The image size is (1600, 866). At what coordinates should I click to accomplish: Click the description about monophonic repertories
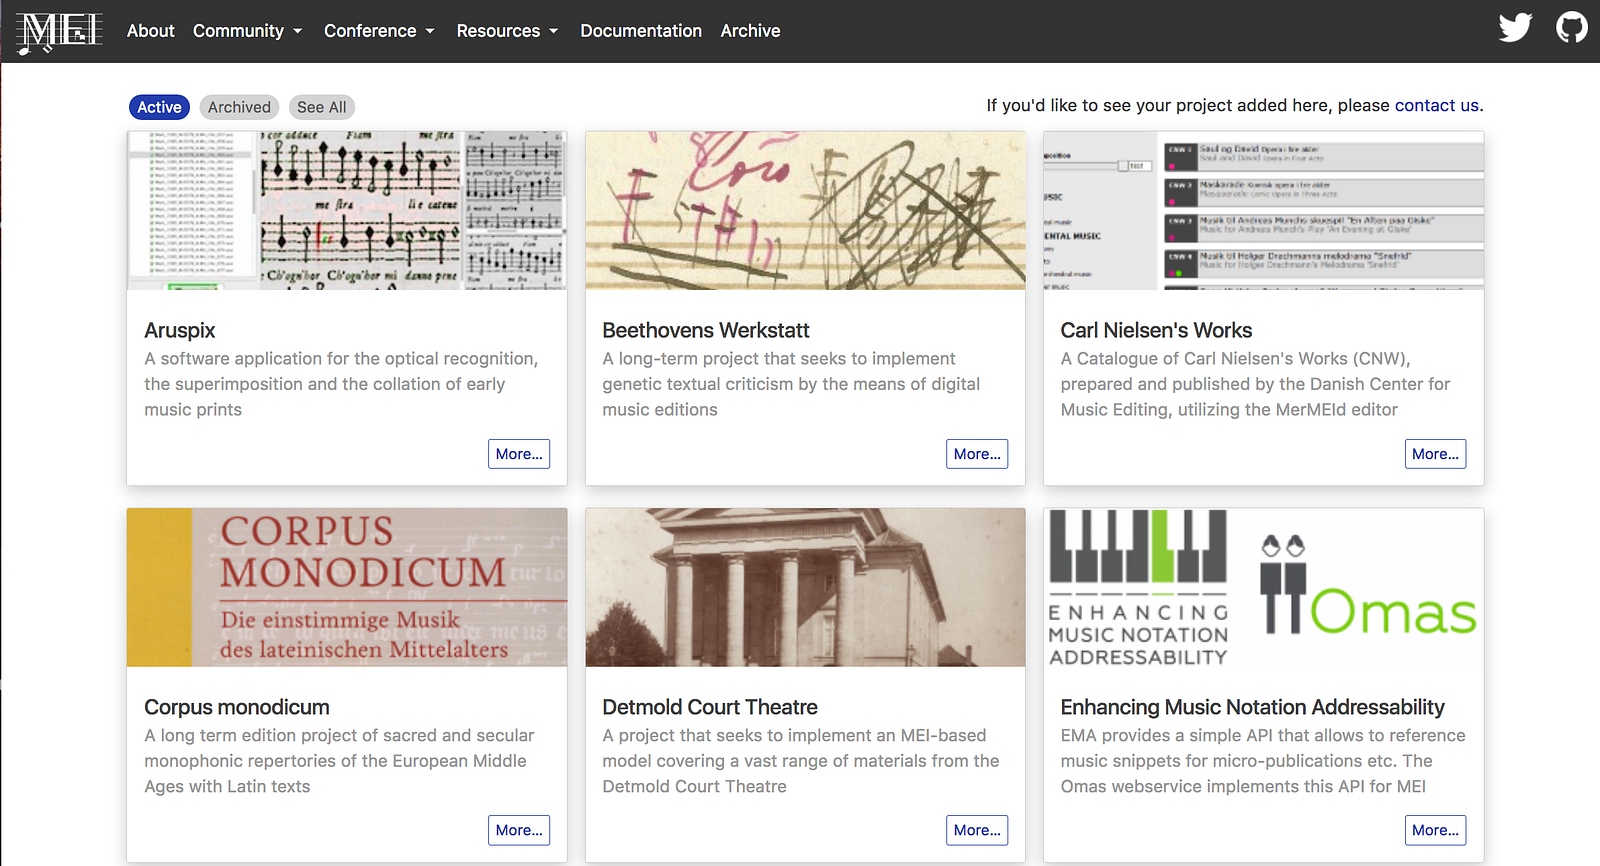339,761
